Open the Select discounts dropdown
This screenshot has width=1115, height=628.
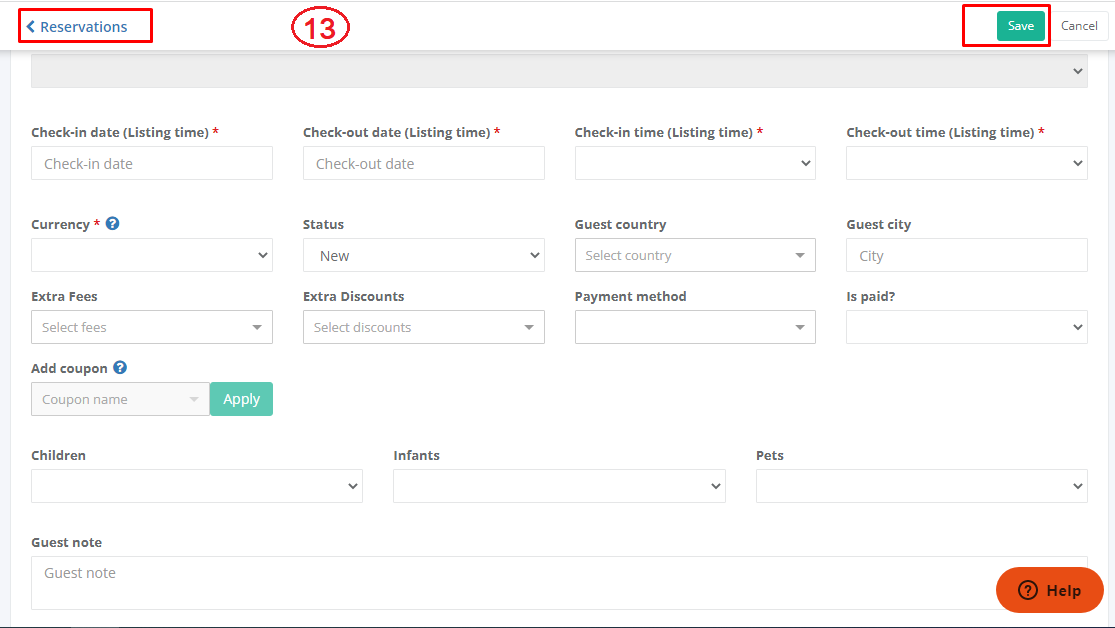click(424, 327)
